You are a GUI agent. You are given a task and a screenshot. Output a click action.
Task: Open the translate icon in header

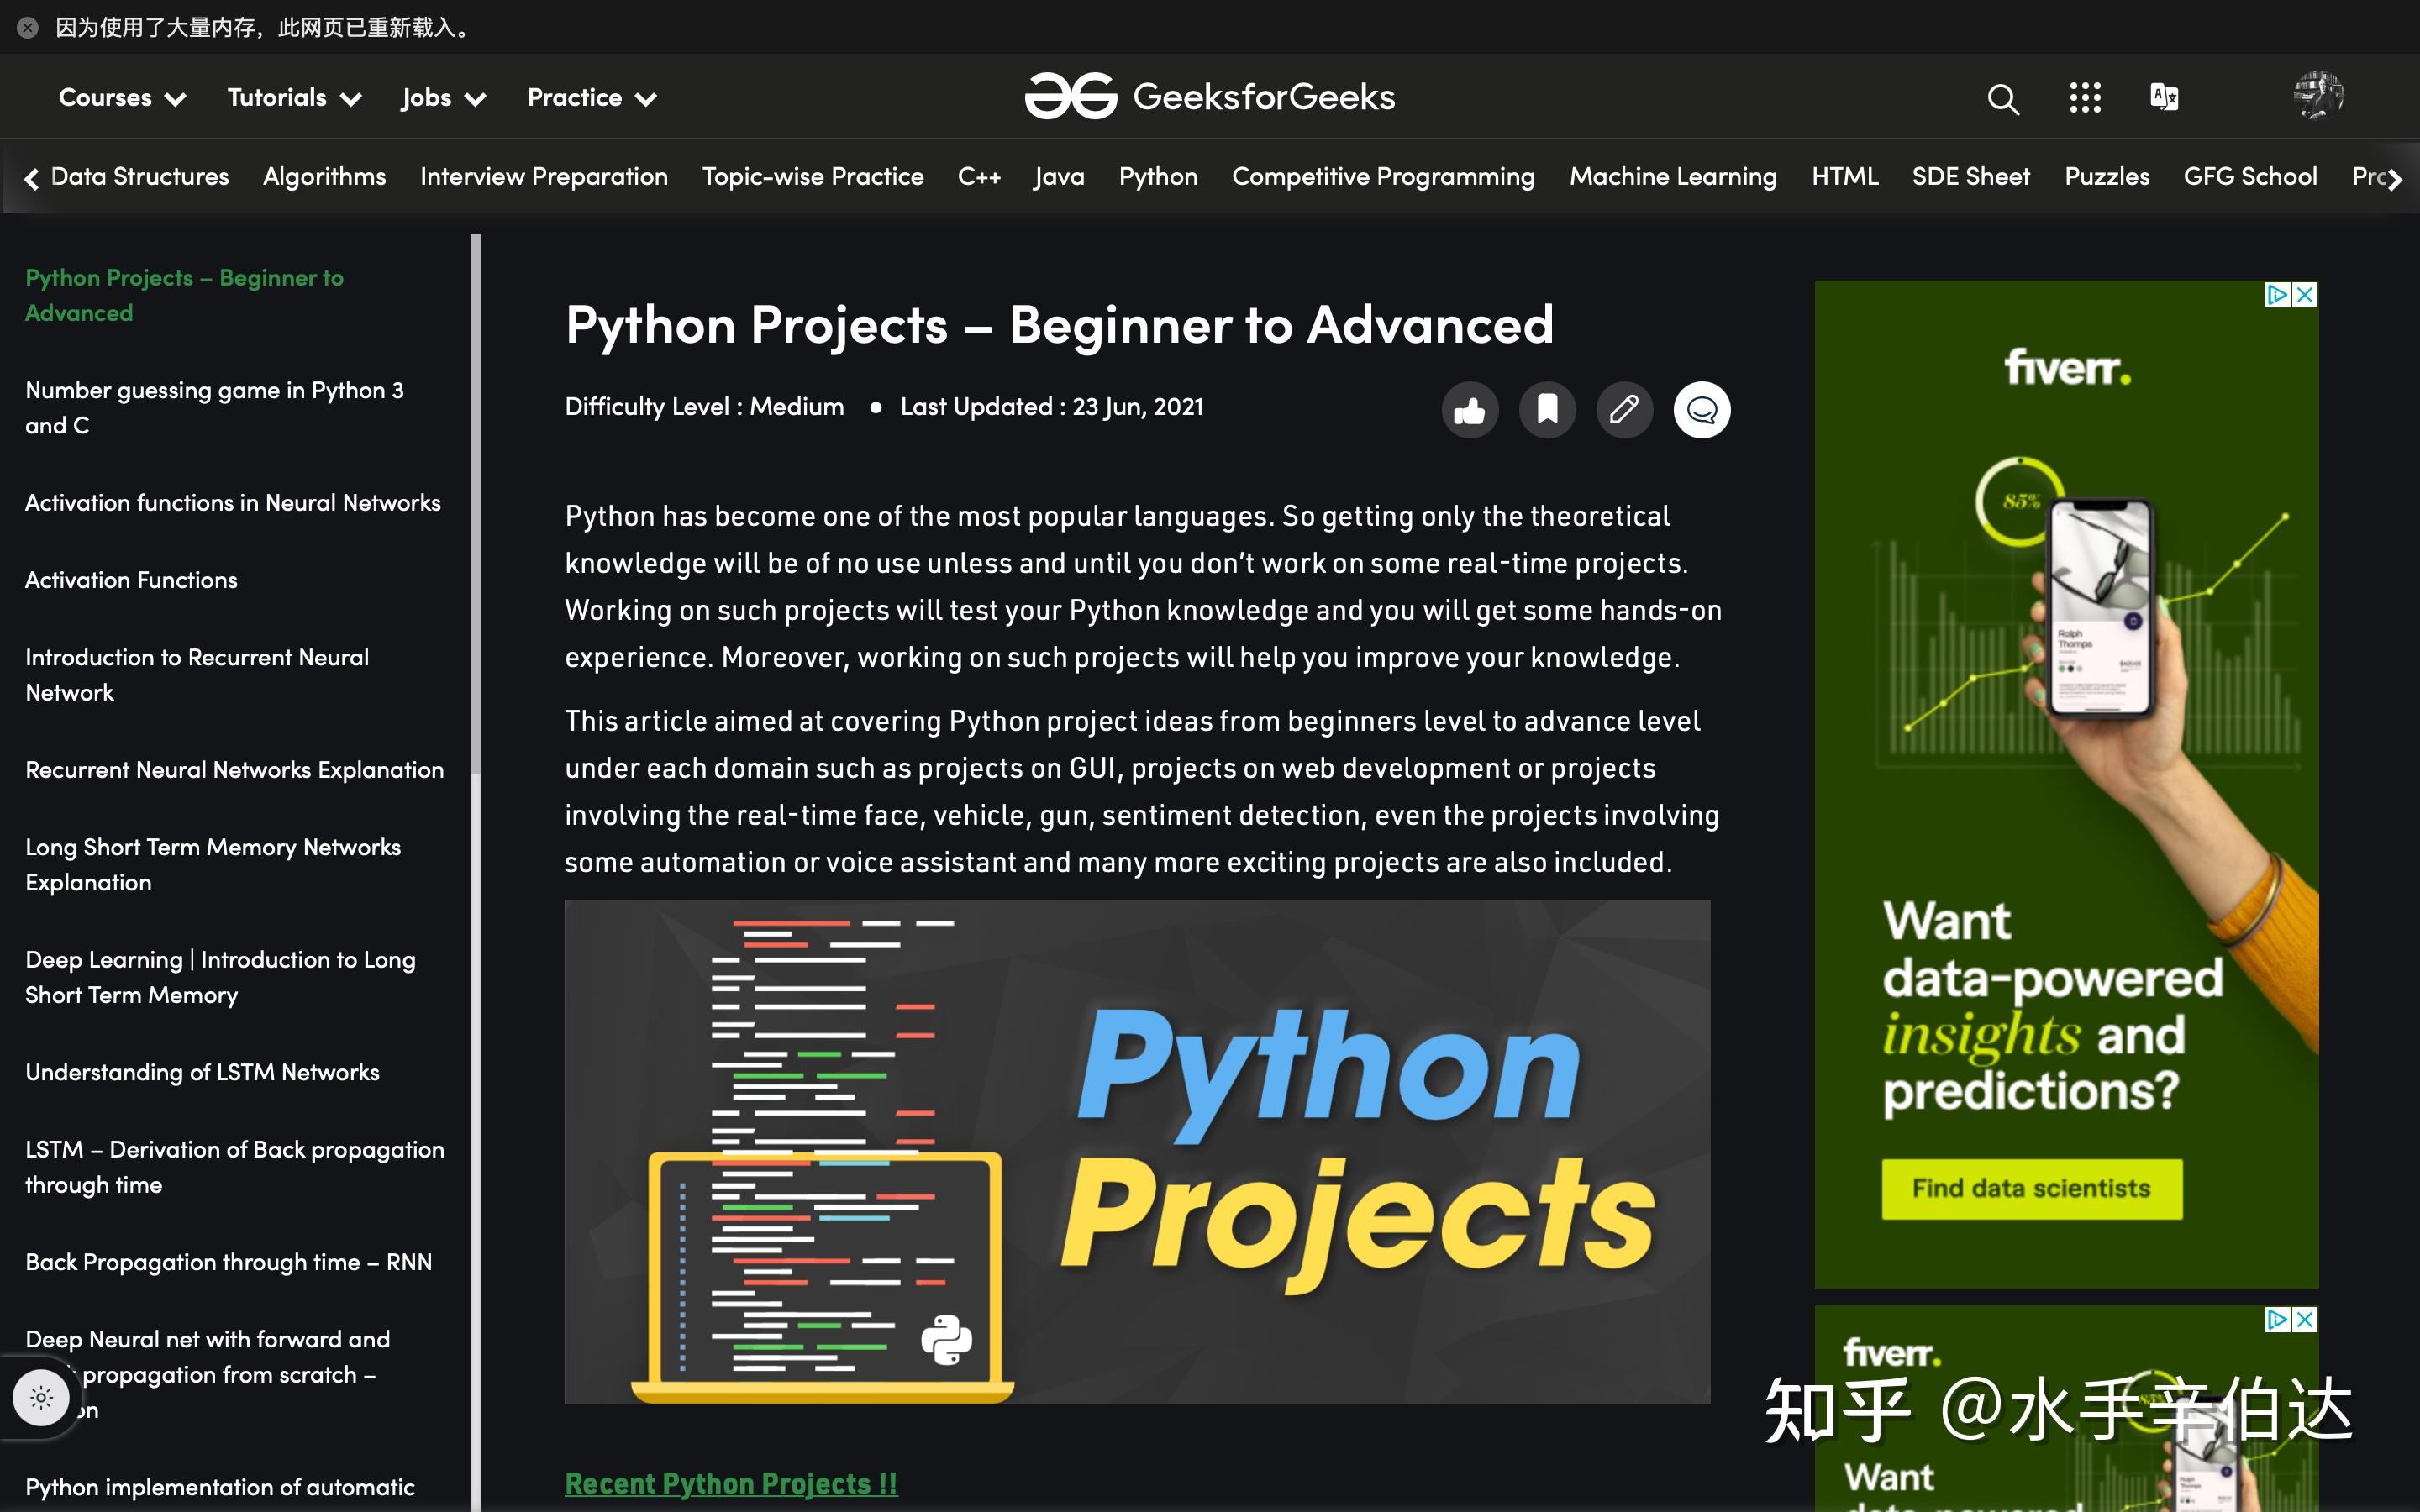point(2164,97)
